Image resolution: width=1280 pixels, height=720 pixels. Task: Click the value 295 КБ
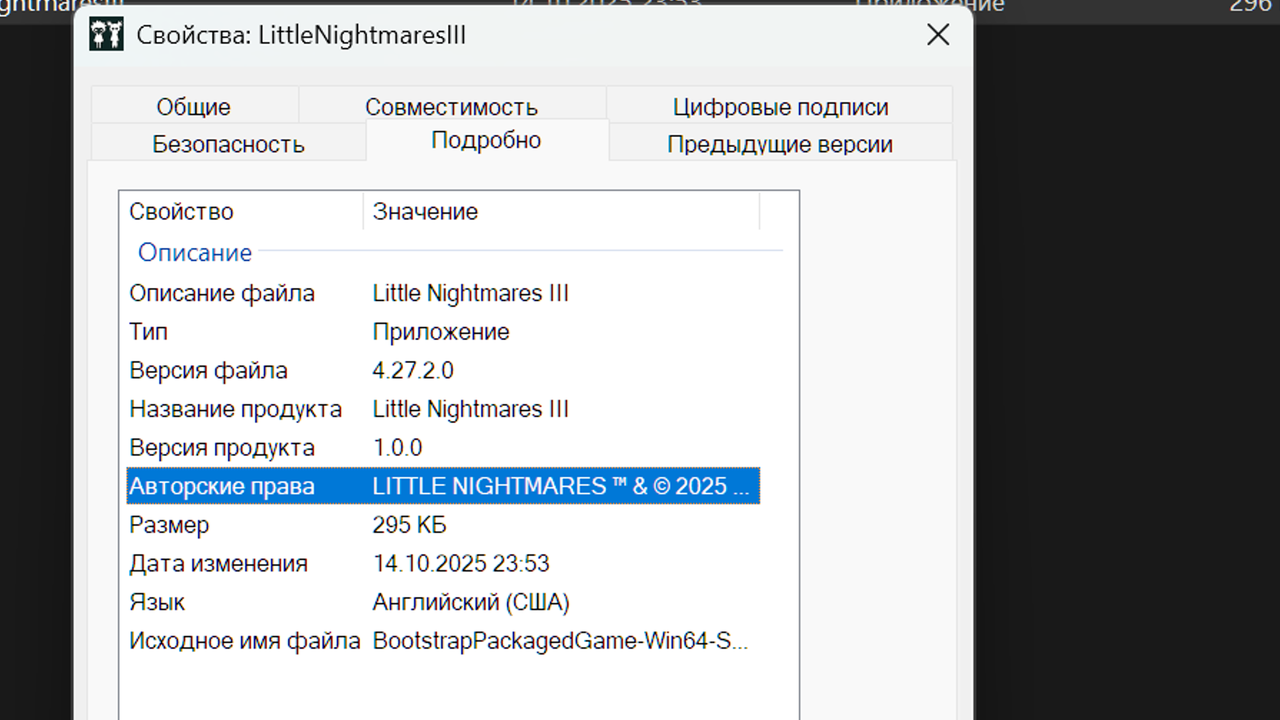(x=409, y=525)
